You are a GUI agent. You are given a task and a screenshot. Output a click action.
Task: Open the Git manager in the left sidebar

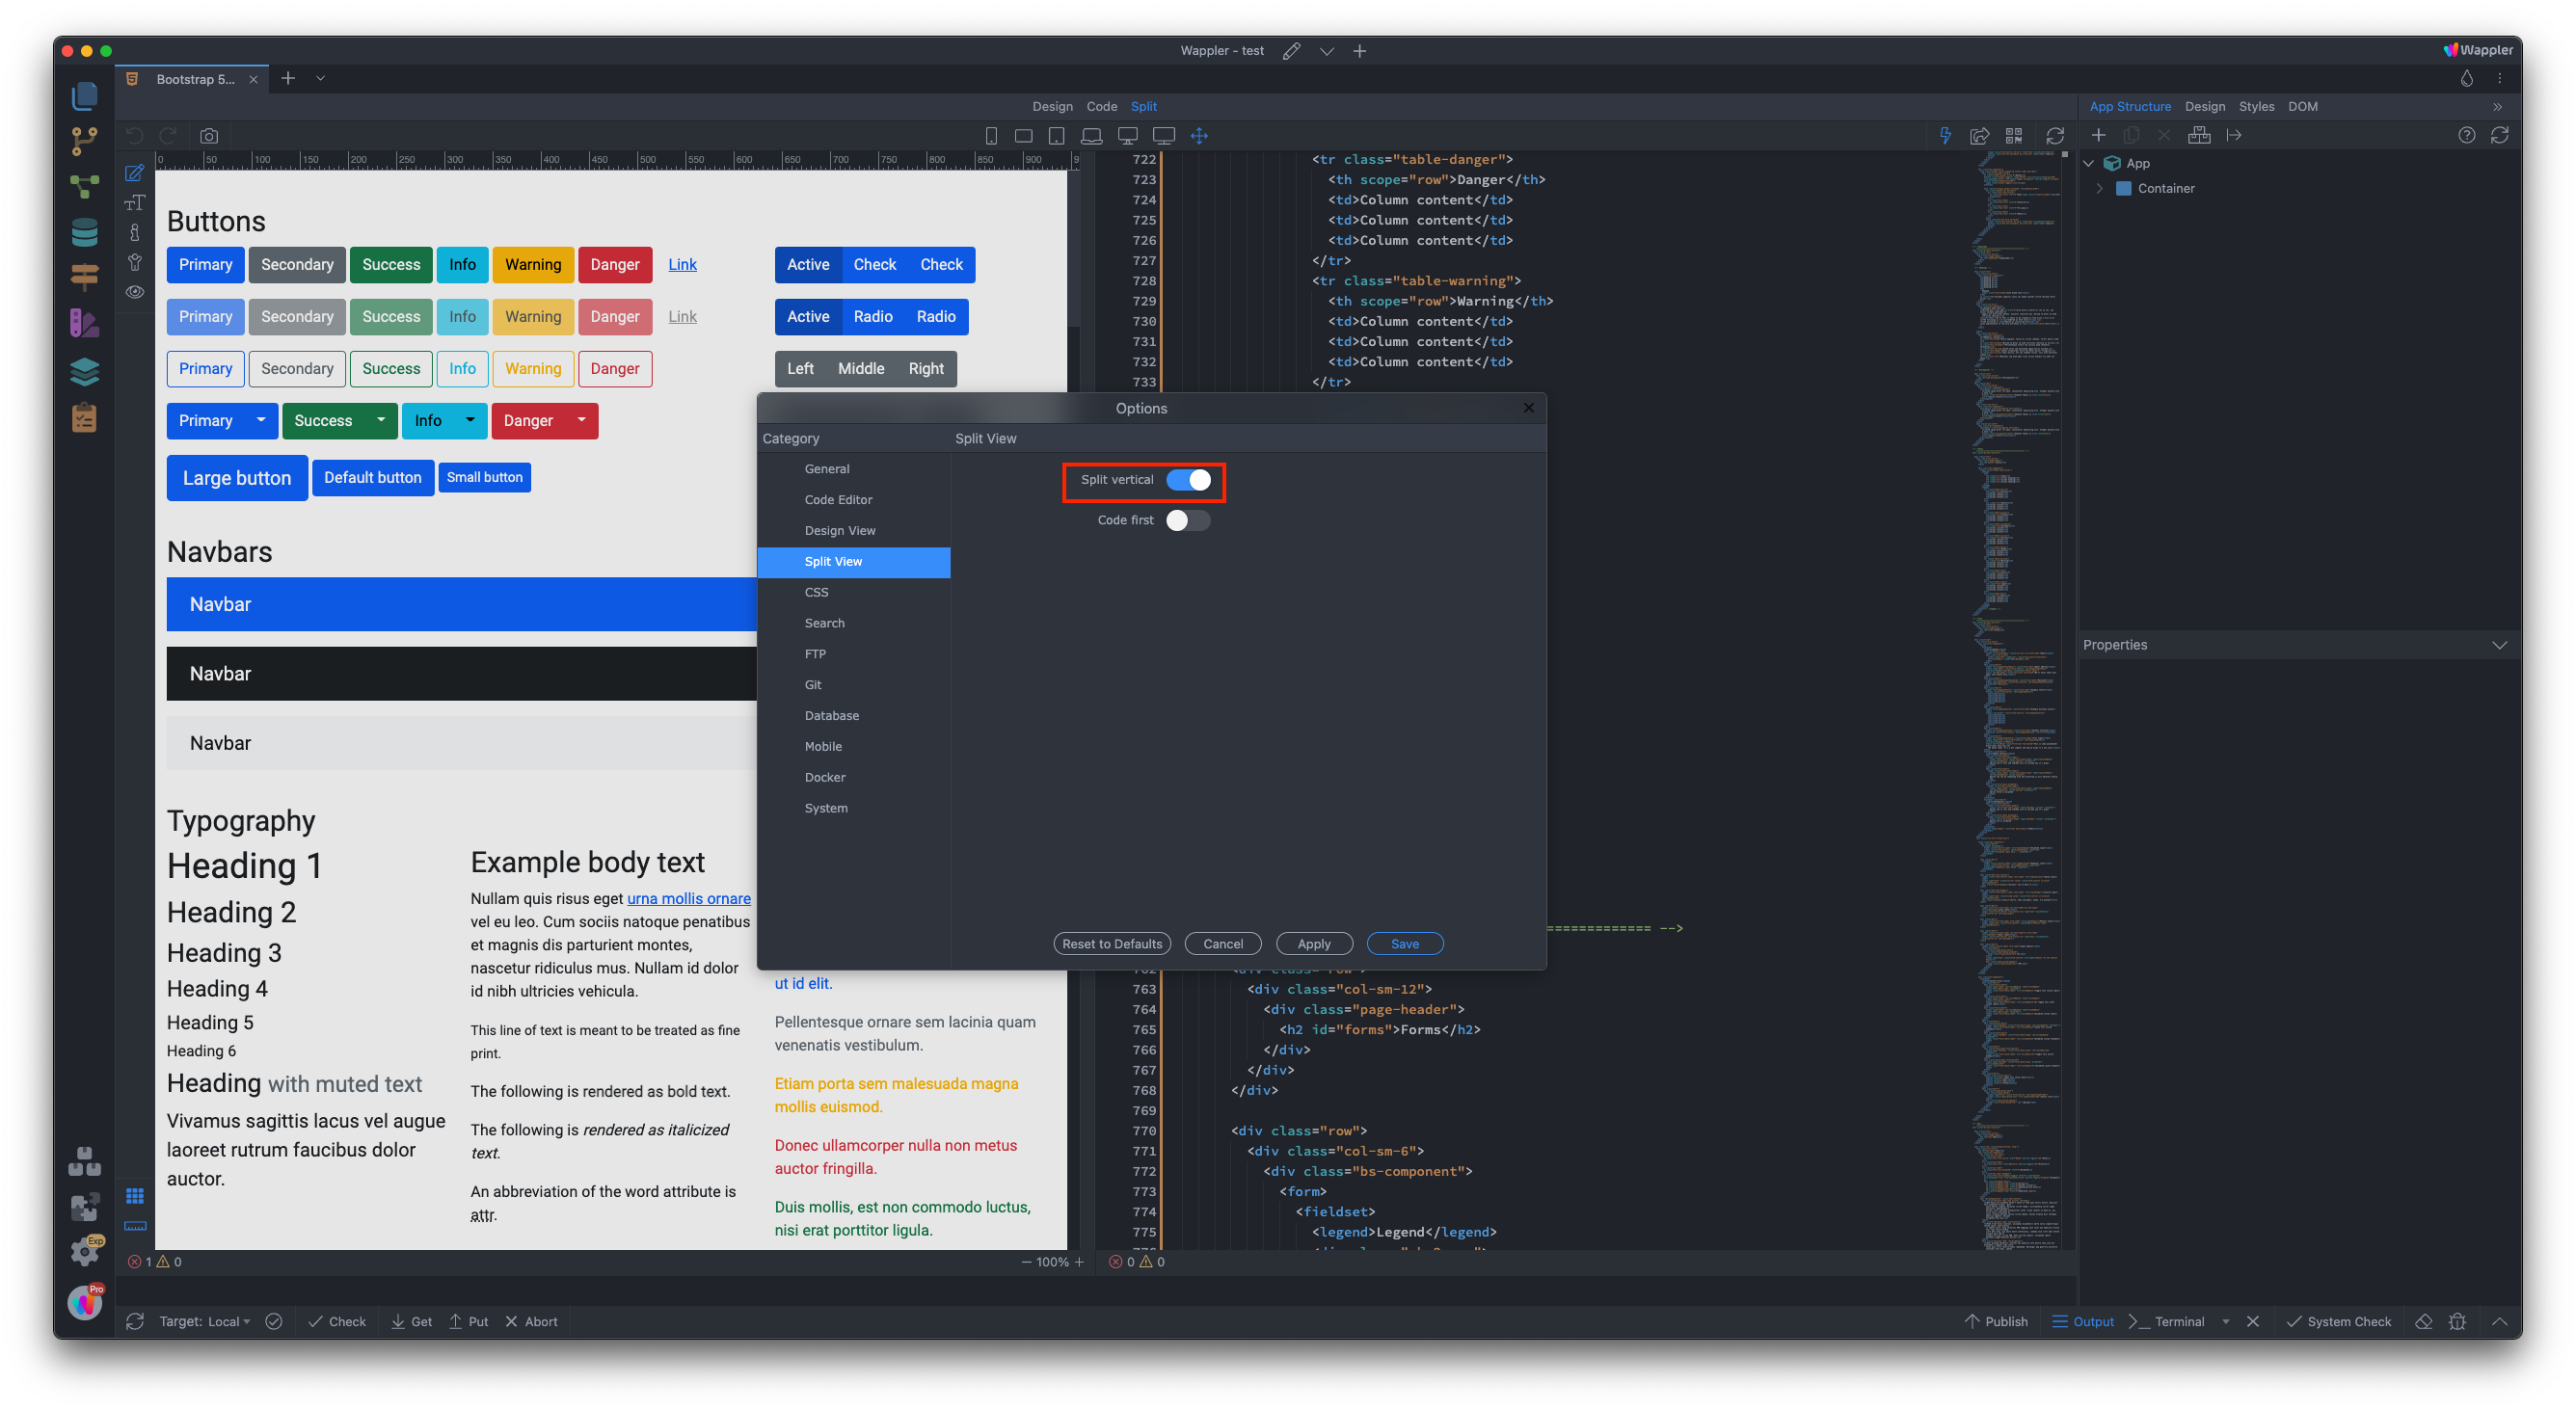85,141
